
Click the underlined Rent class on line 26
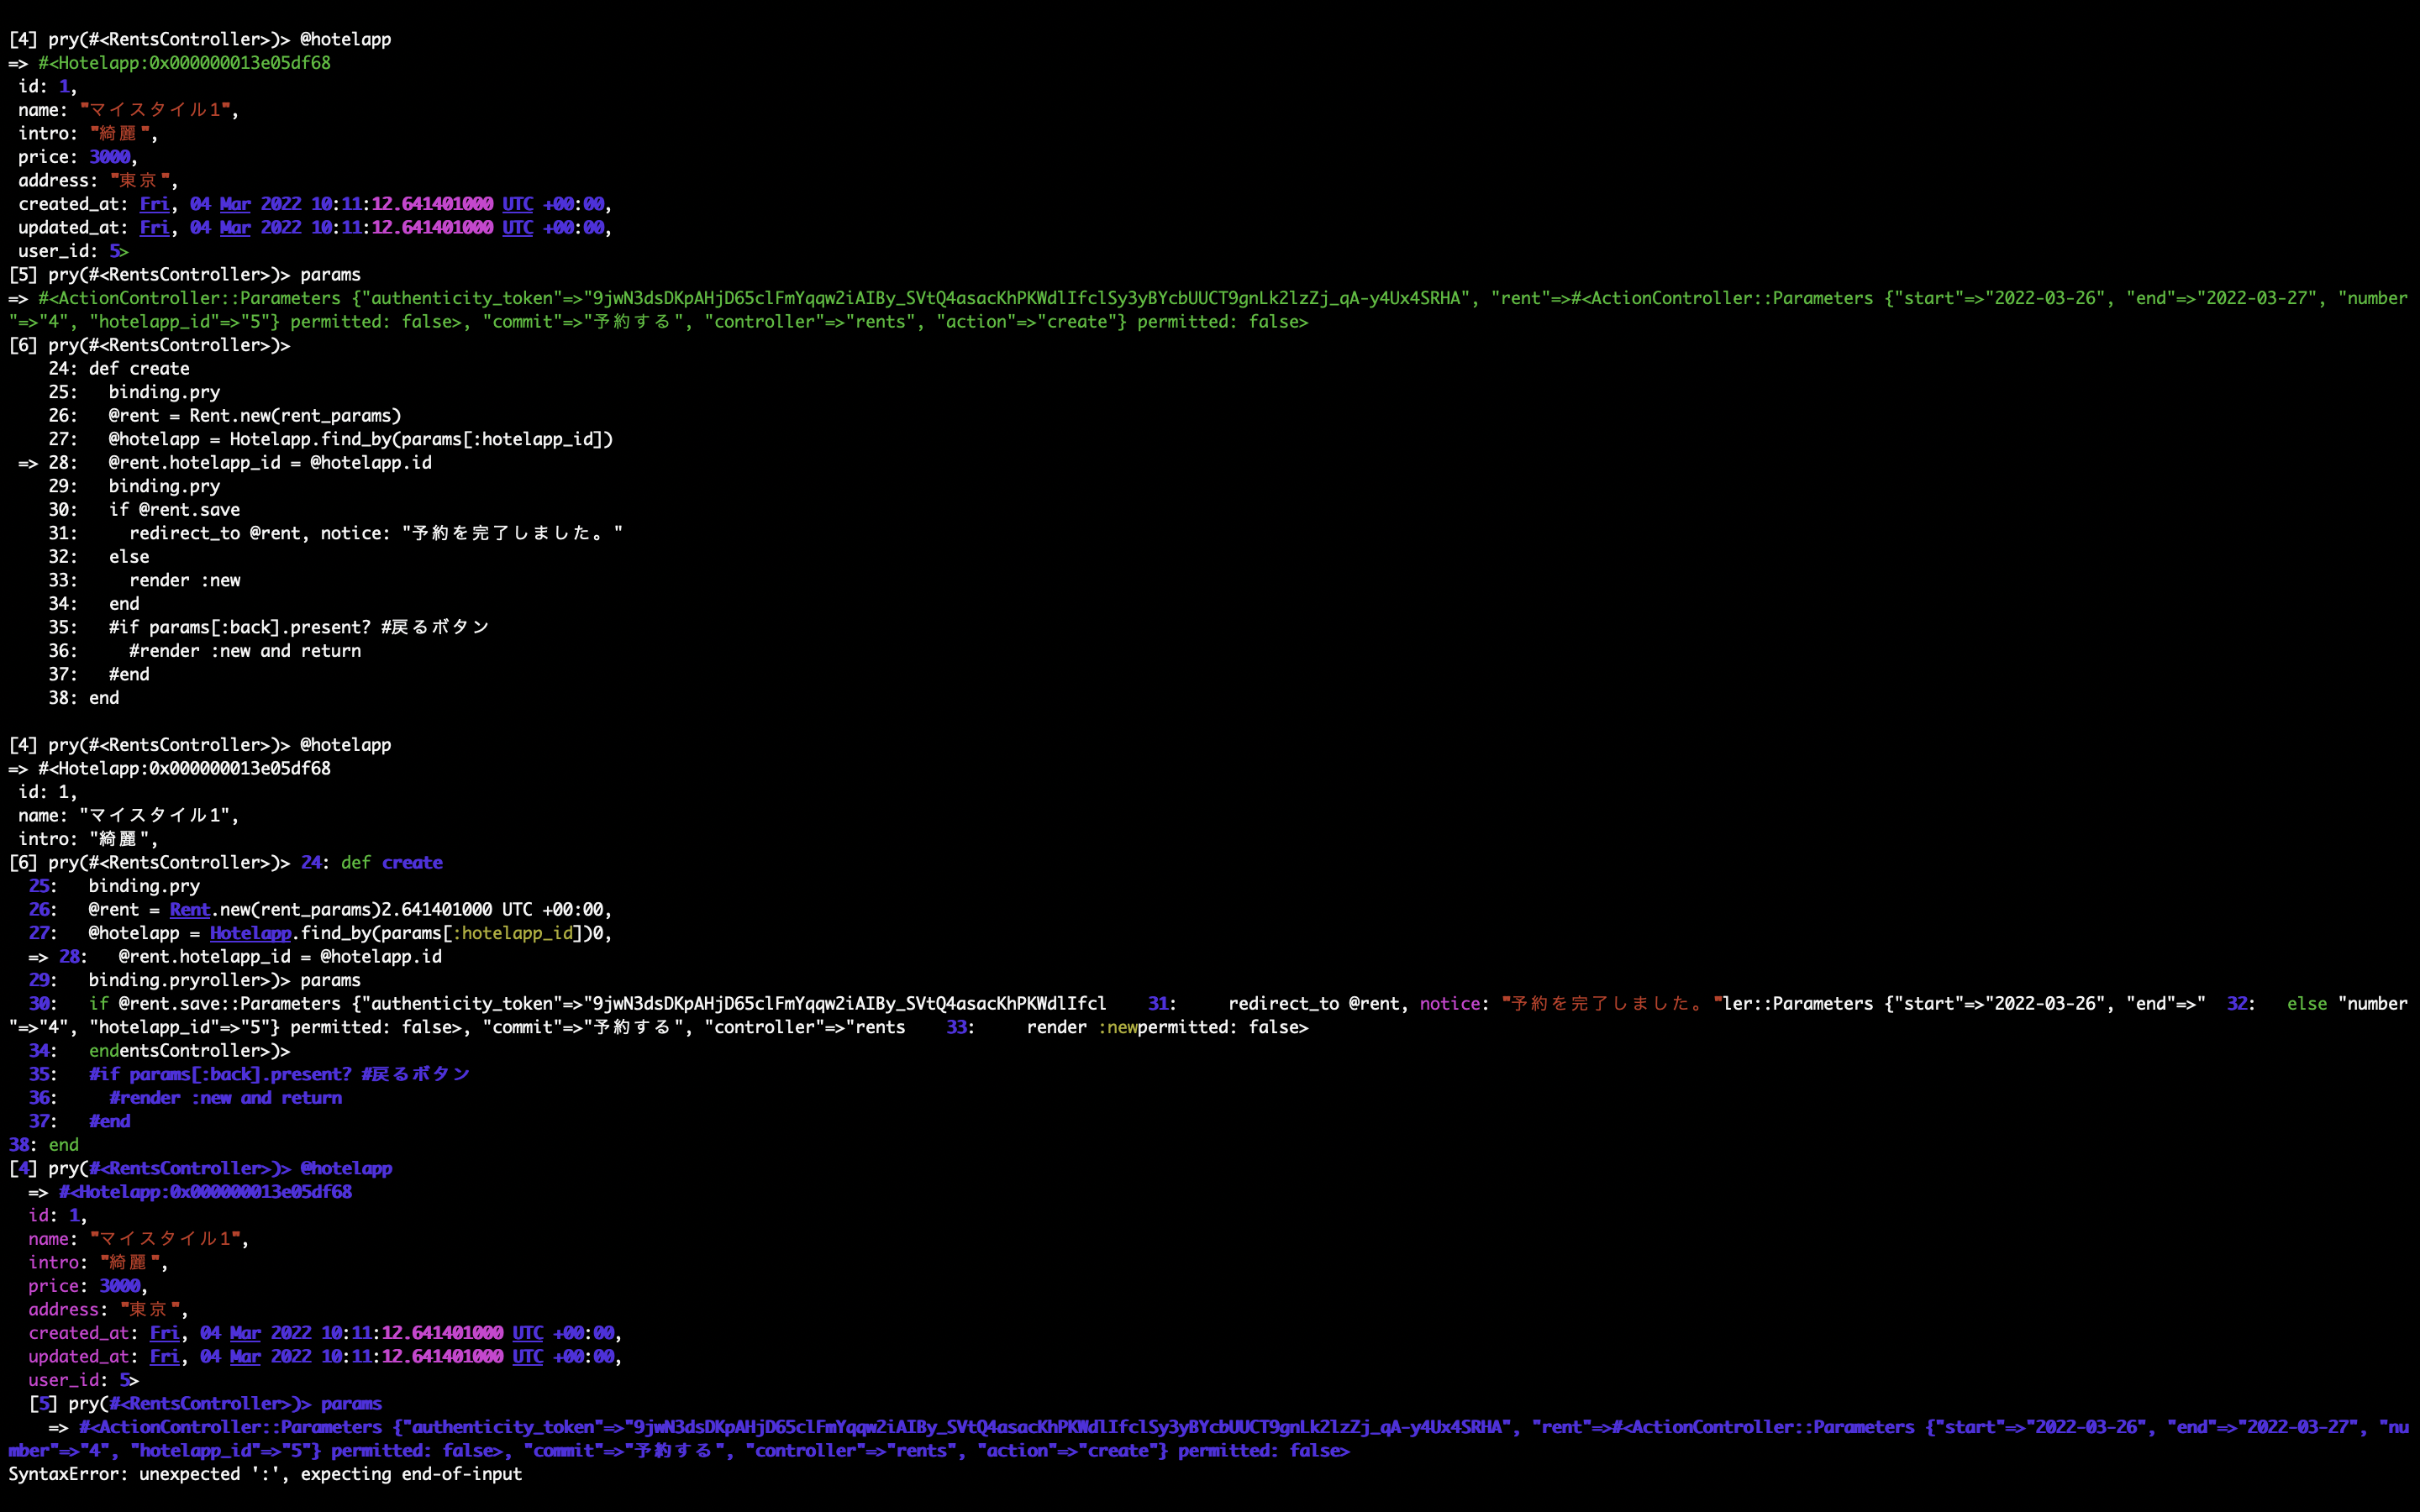click(189, 909)
